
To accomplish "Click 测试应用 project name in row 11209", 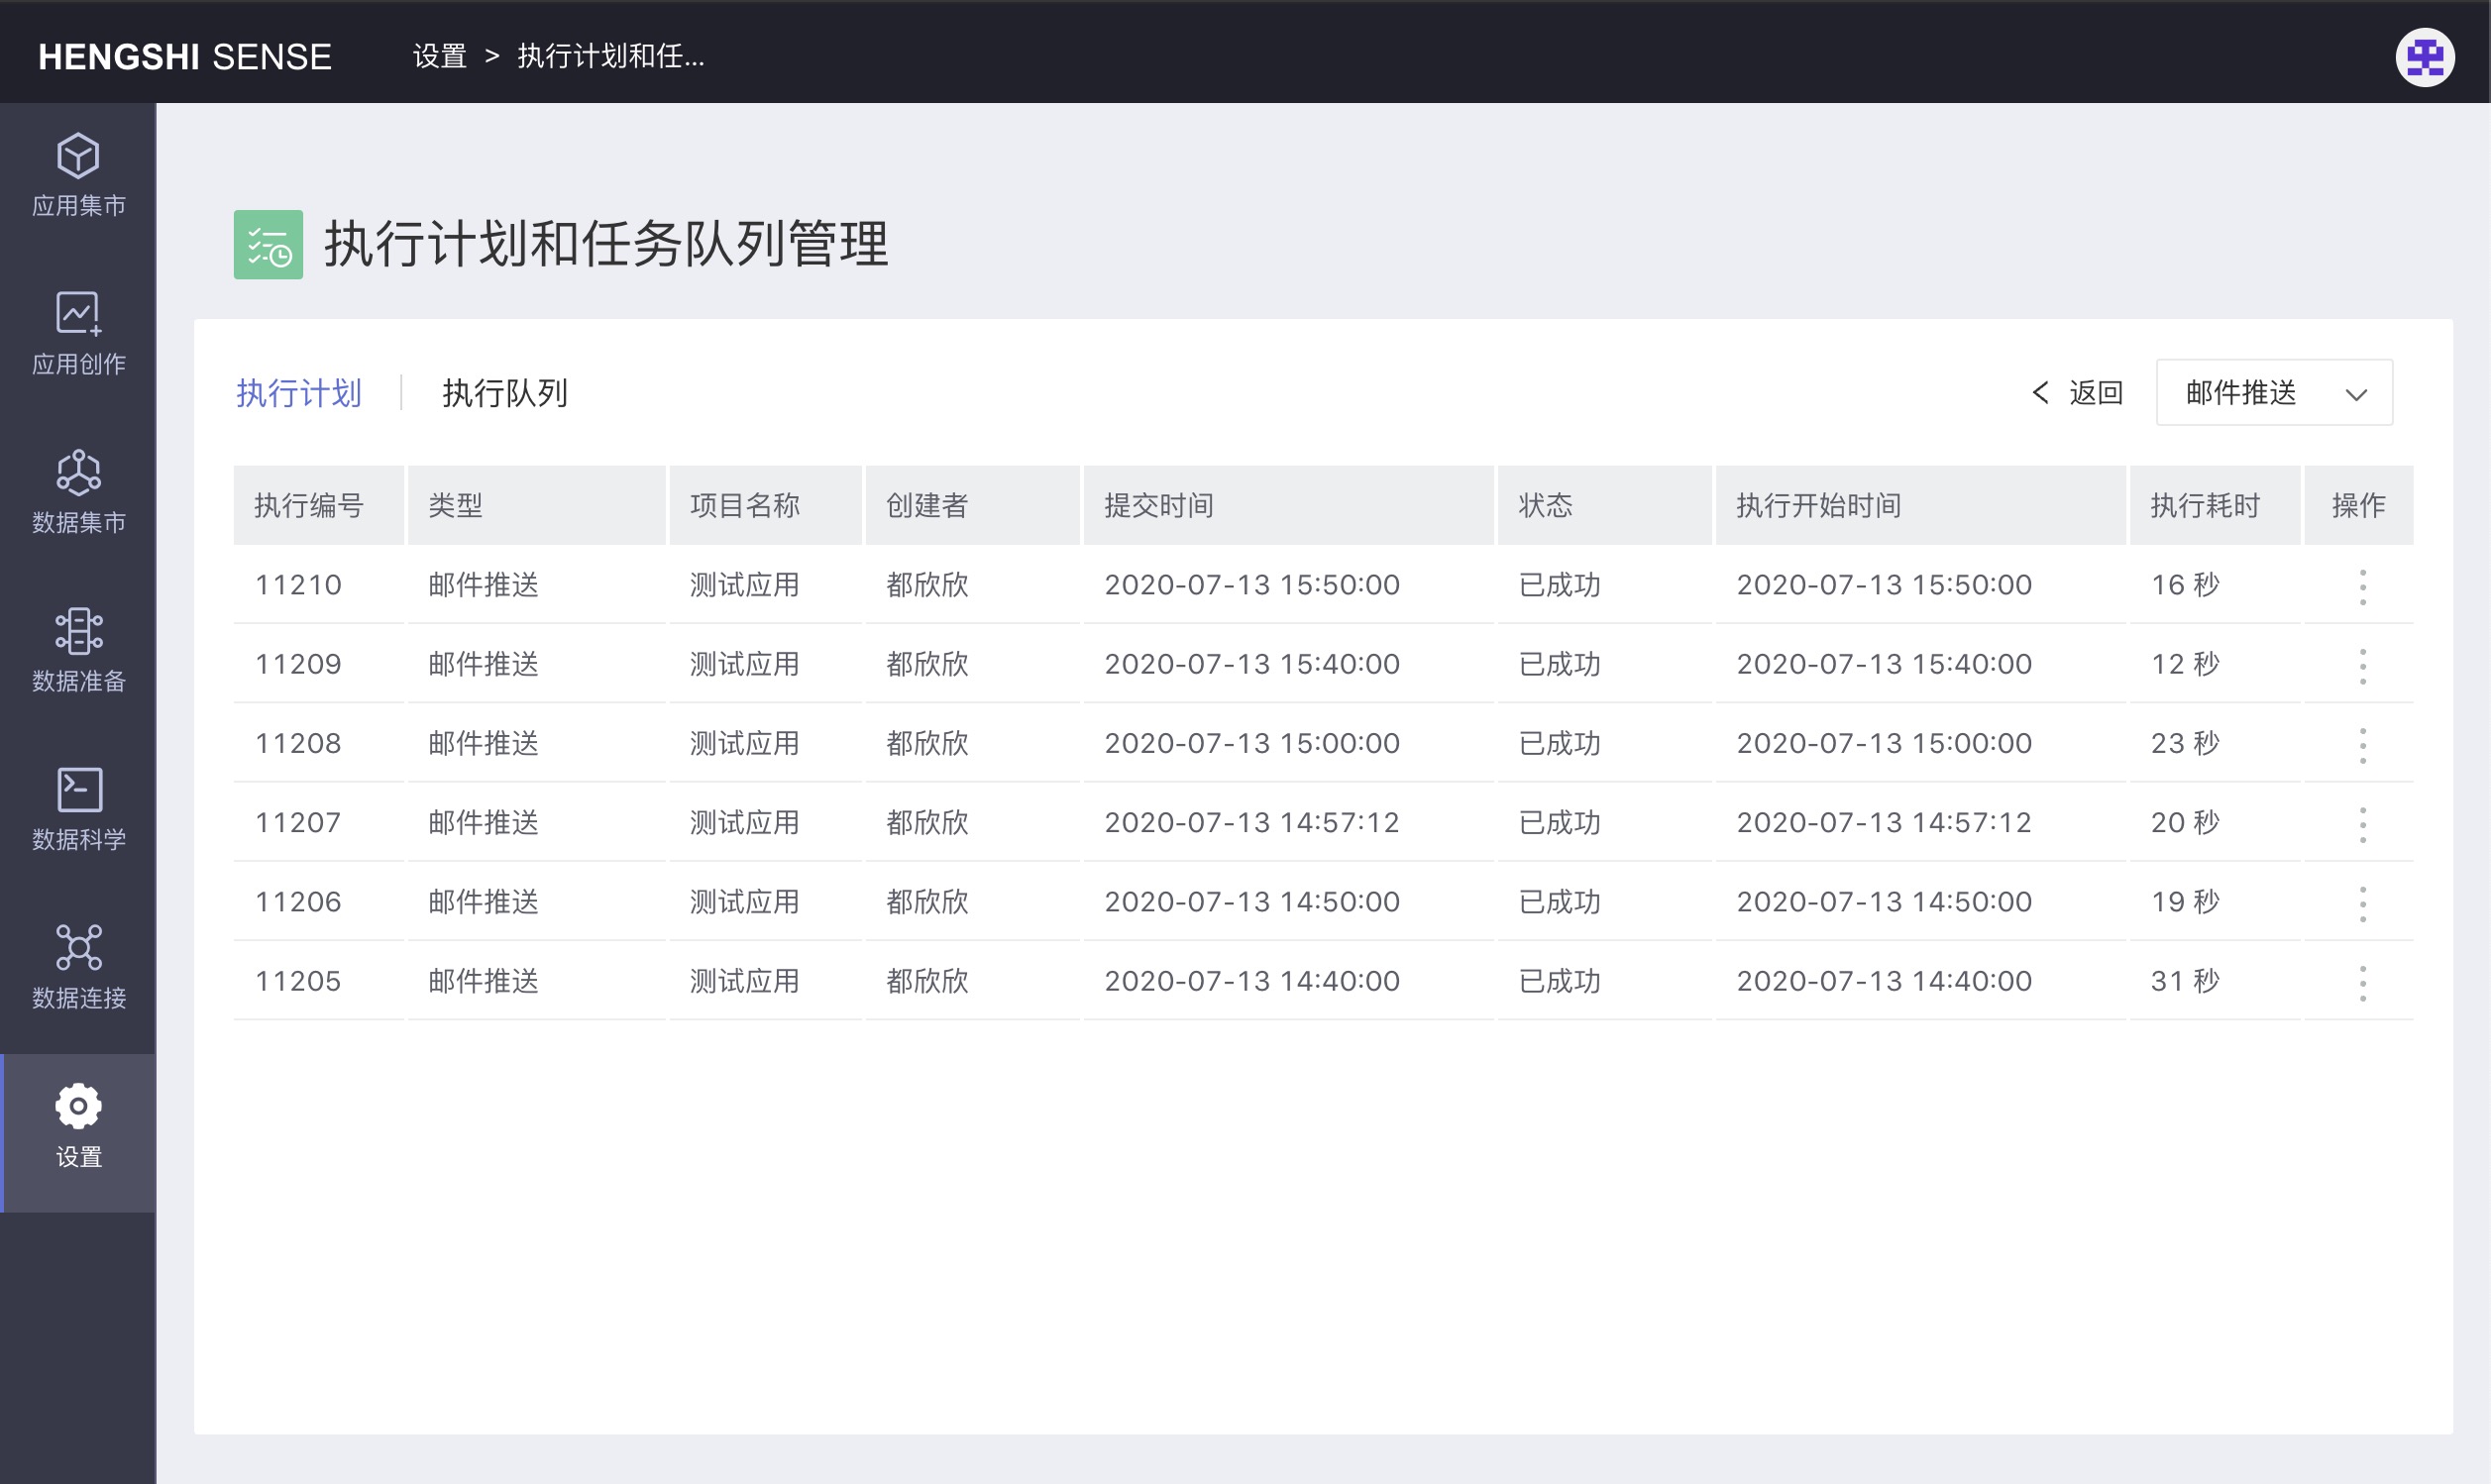I will (x=745, y=664).
